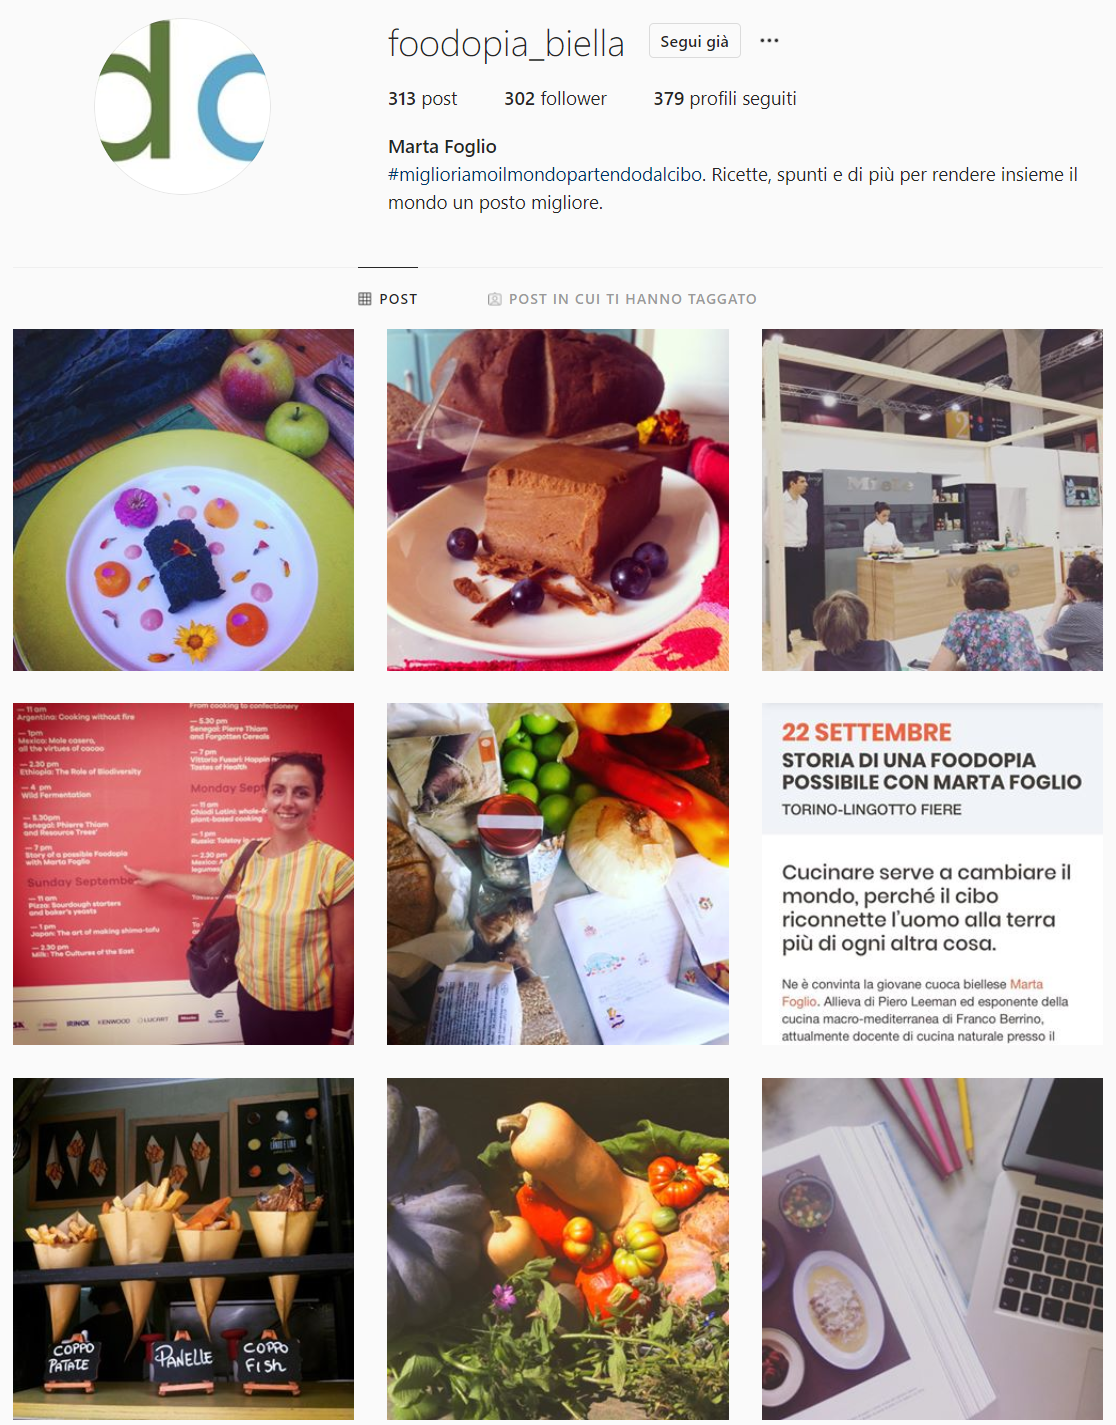
Task: Open the woman pointing at red schedule post
Action: (x=183, y=874)
